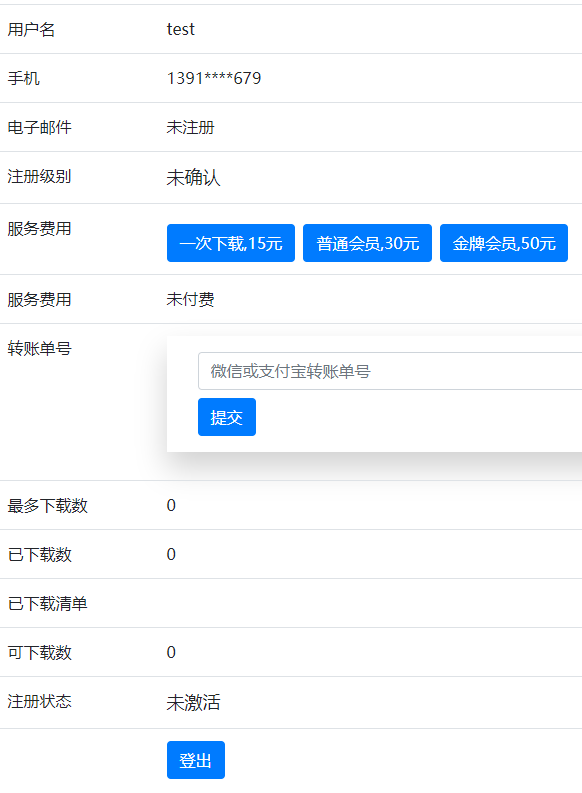Click the 注册级别 row label
This screenshot has width=582, height=793.
click(39, 177)
